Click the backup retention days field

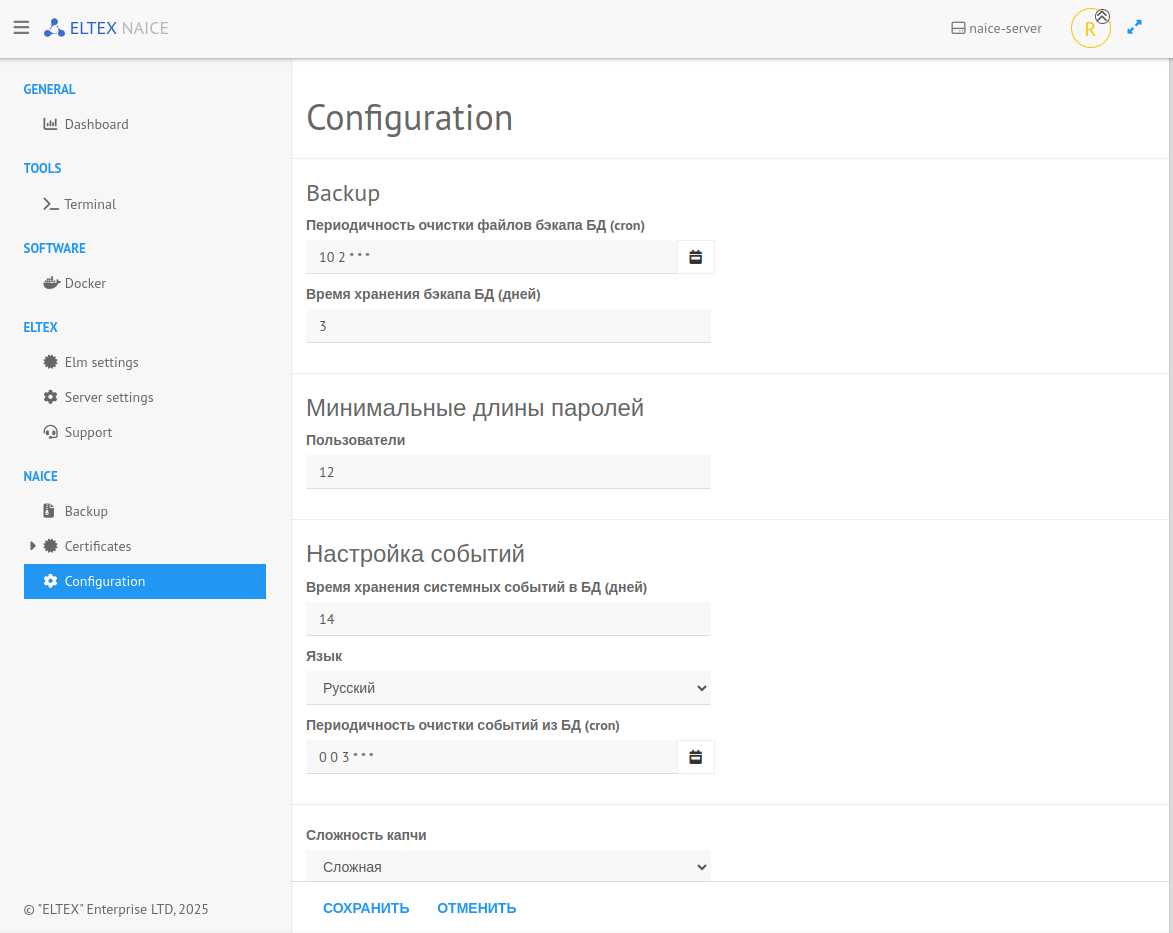point(508,326)
